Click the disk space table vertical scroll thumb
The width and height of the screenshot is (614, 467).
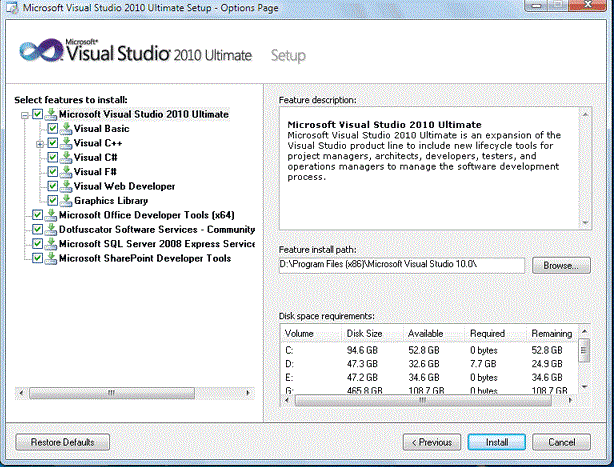[584, 350]
